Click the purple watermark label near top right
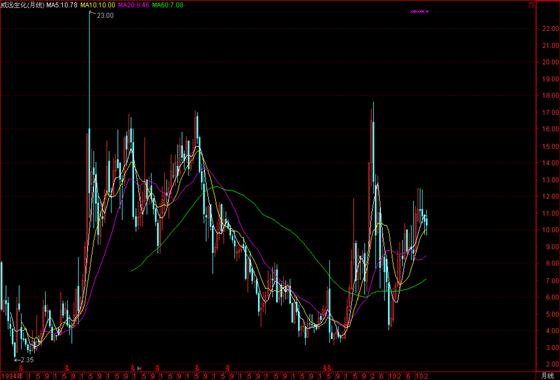560x380 pixels. point(419,12)
